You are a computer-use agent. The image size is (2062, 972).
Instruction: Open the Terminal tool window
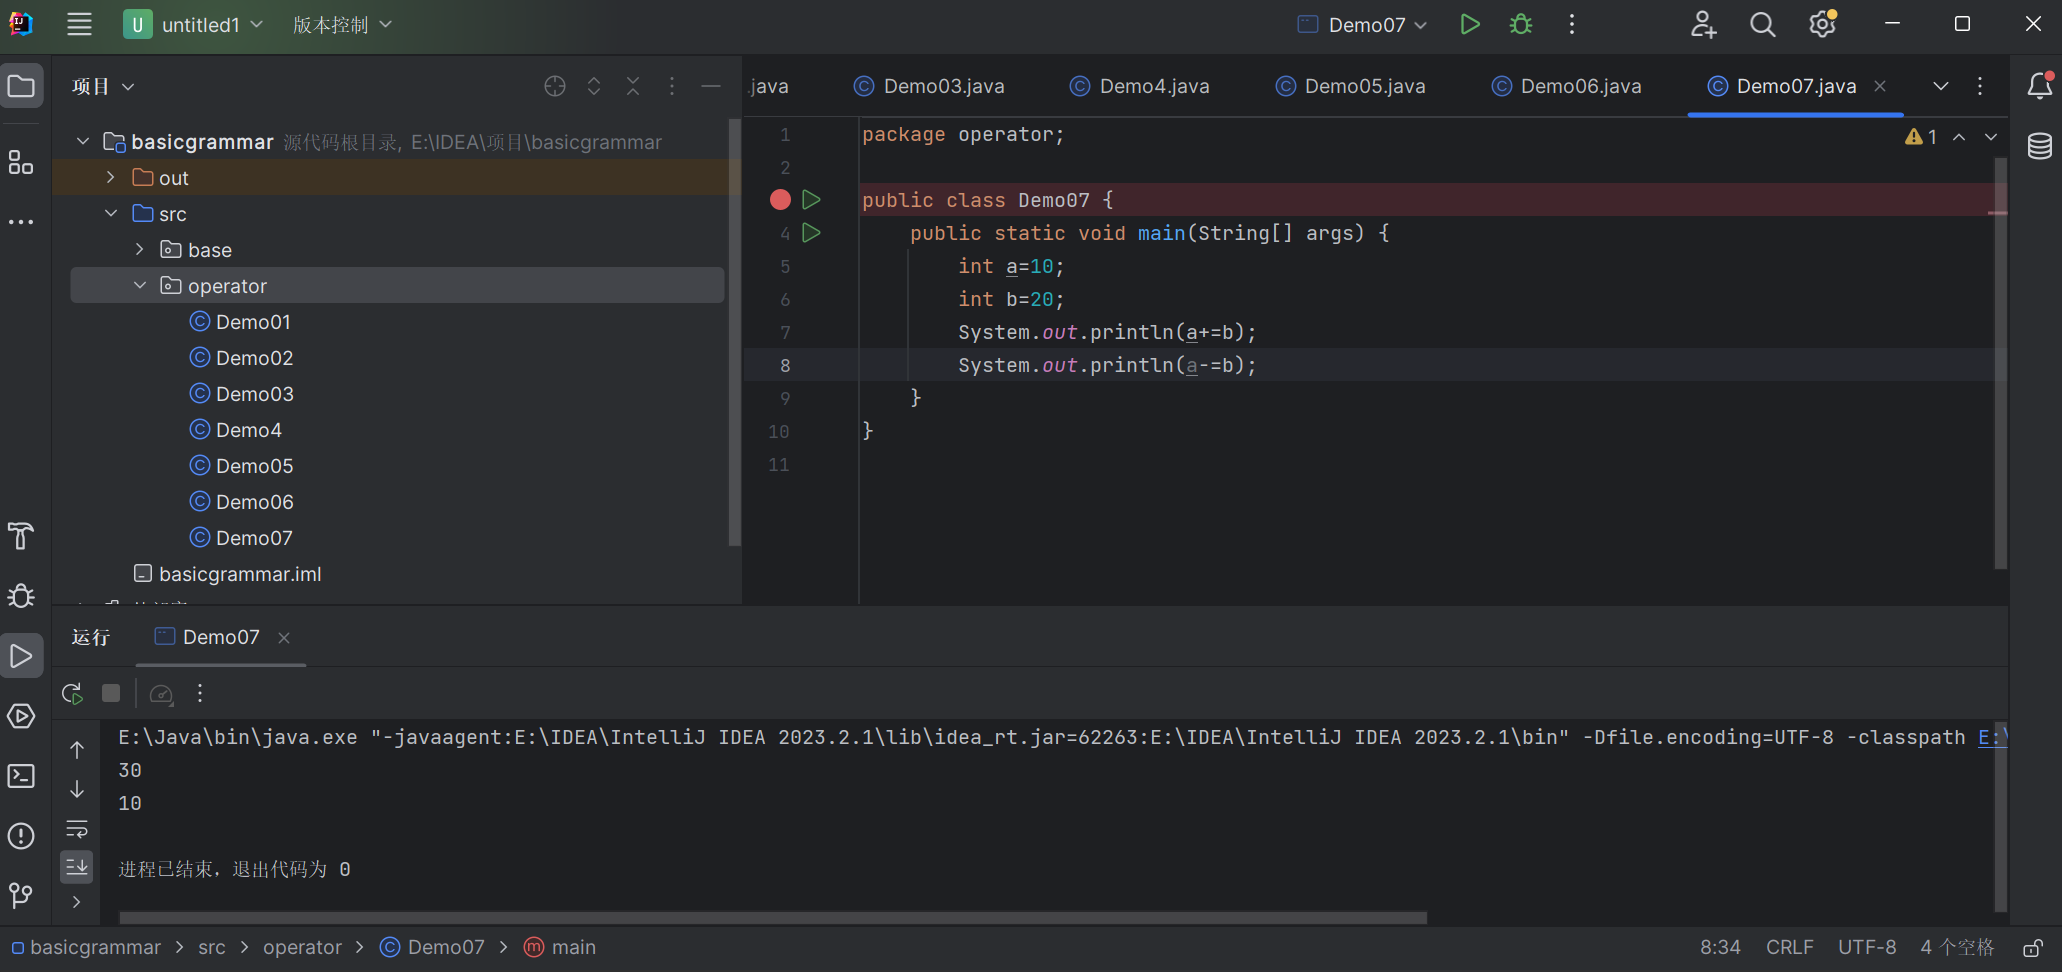pyautogui.click(x=21, y=776)
